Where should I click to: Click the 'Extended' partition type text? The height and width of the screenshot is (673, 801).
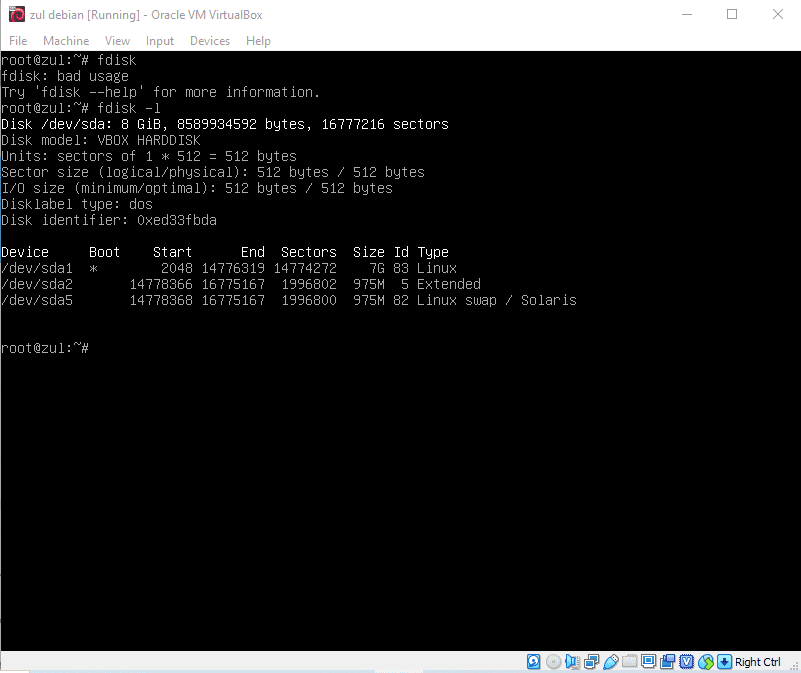tap(449, 284)
